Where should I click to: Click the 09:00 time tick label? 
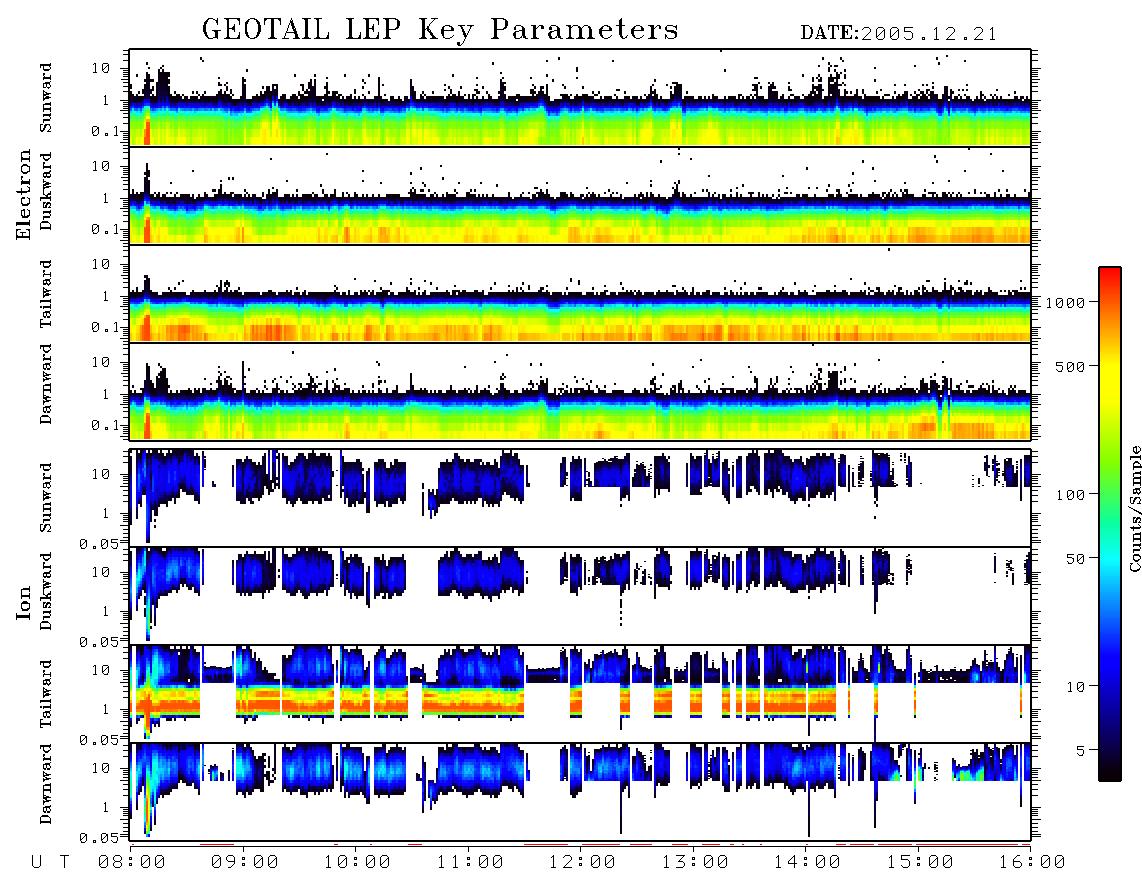(x=245, y=863)
